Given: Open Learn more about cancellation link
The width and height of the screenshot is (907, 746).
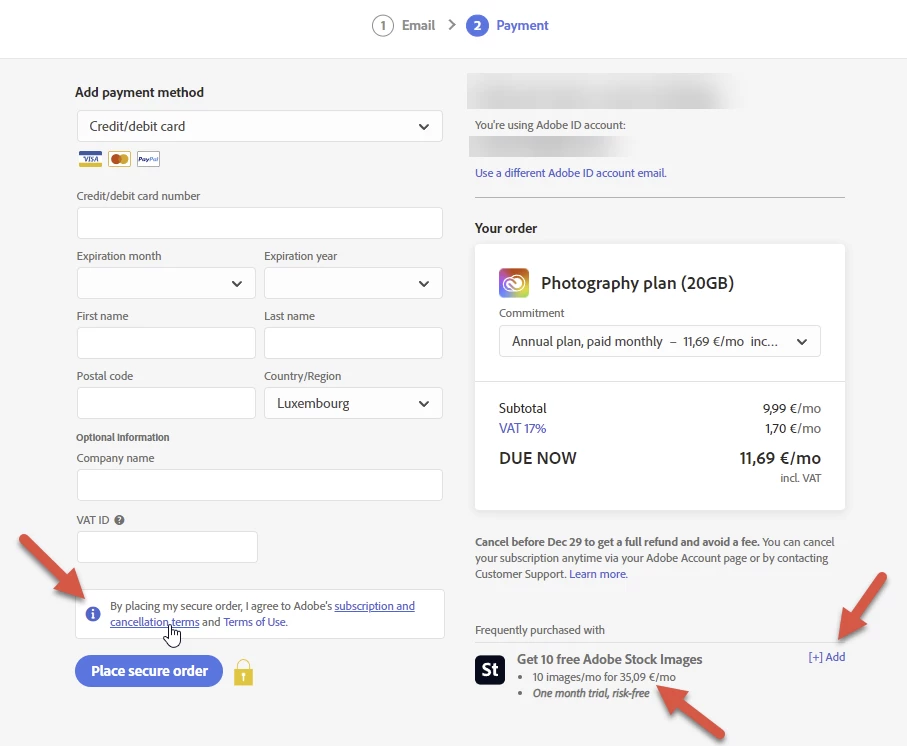Looking at the screenshot, I should coord(598,574).
